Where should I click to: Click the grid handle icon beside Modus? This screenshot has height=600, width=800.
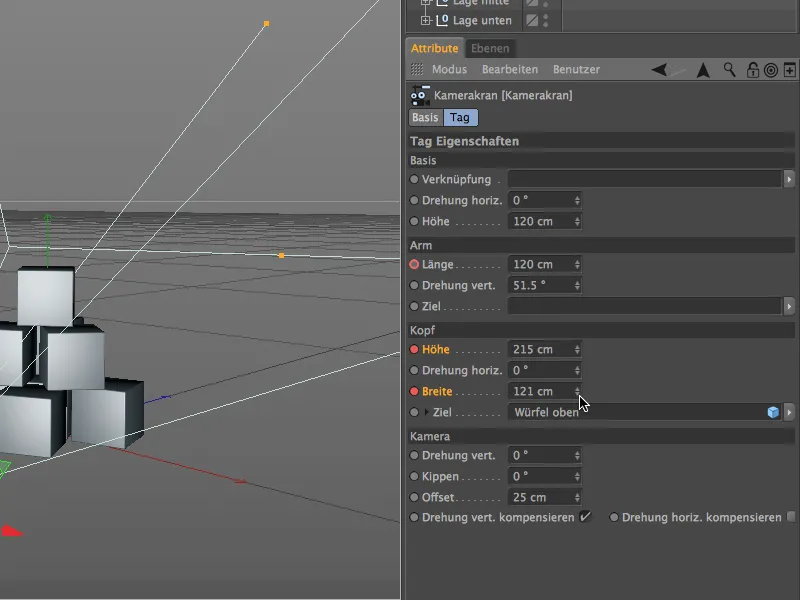click(417, 69)
